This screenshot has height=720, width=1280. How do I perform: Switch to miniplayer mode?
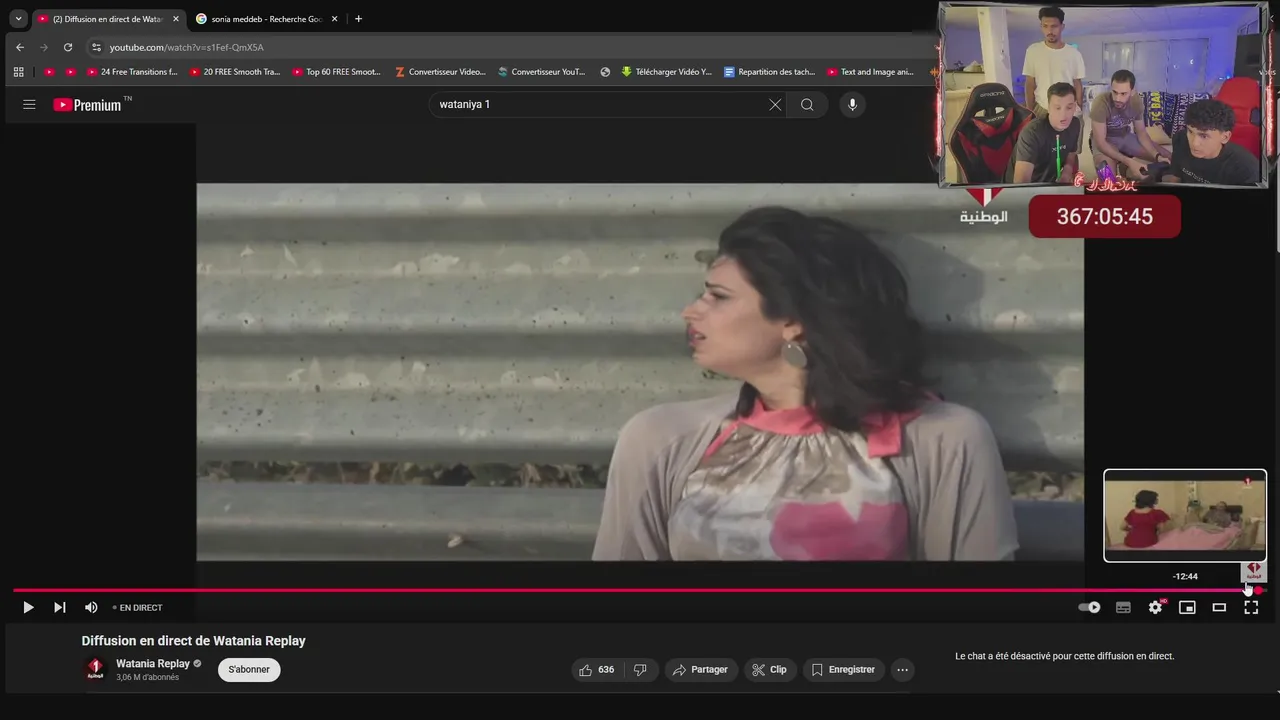click(x=1187, y=607)
